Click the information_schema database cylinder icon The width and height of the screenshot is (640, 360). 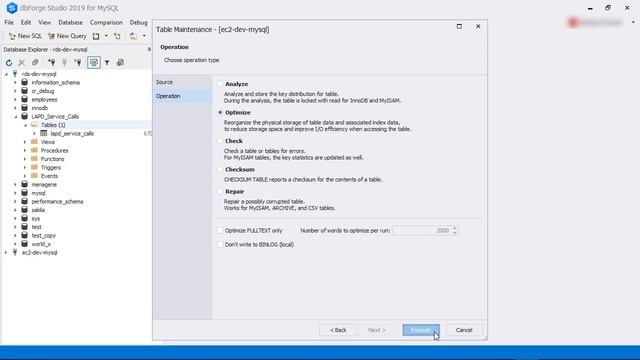click(x=24, y=82)
